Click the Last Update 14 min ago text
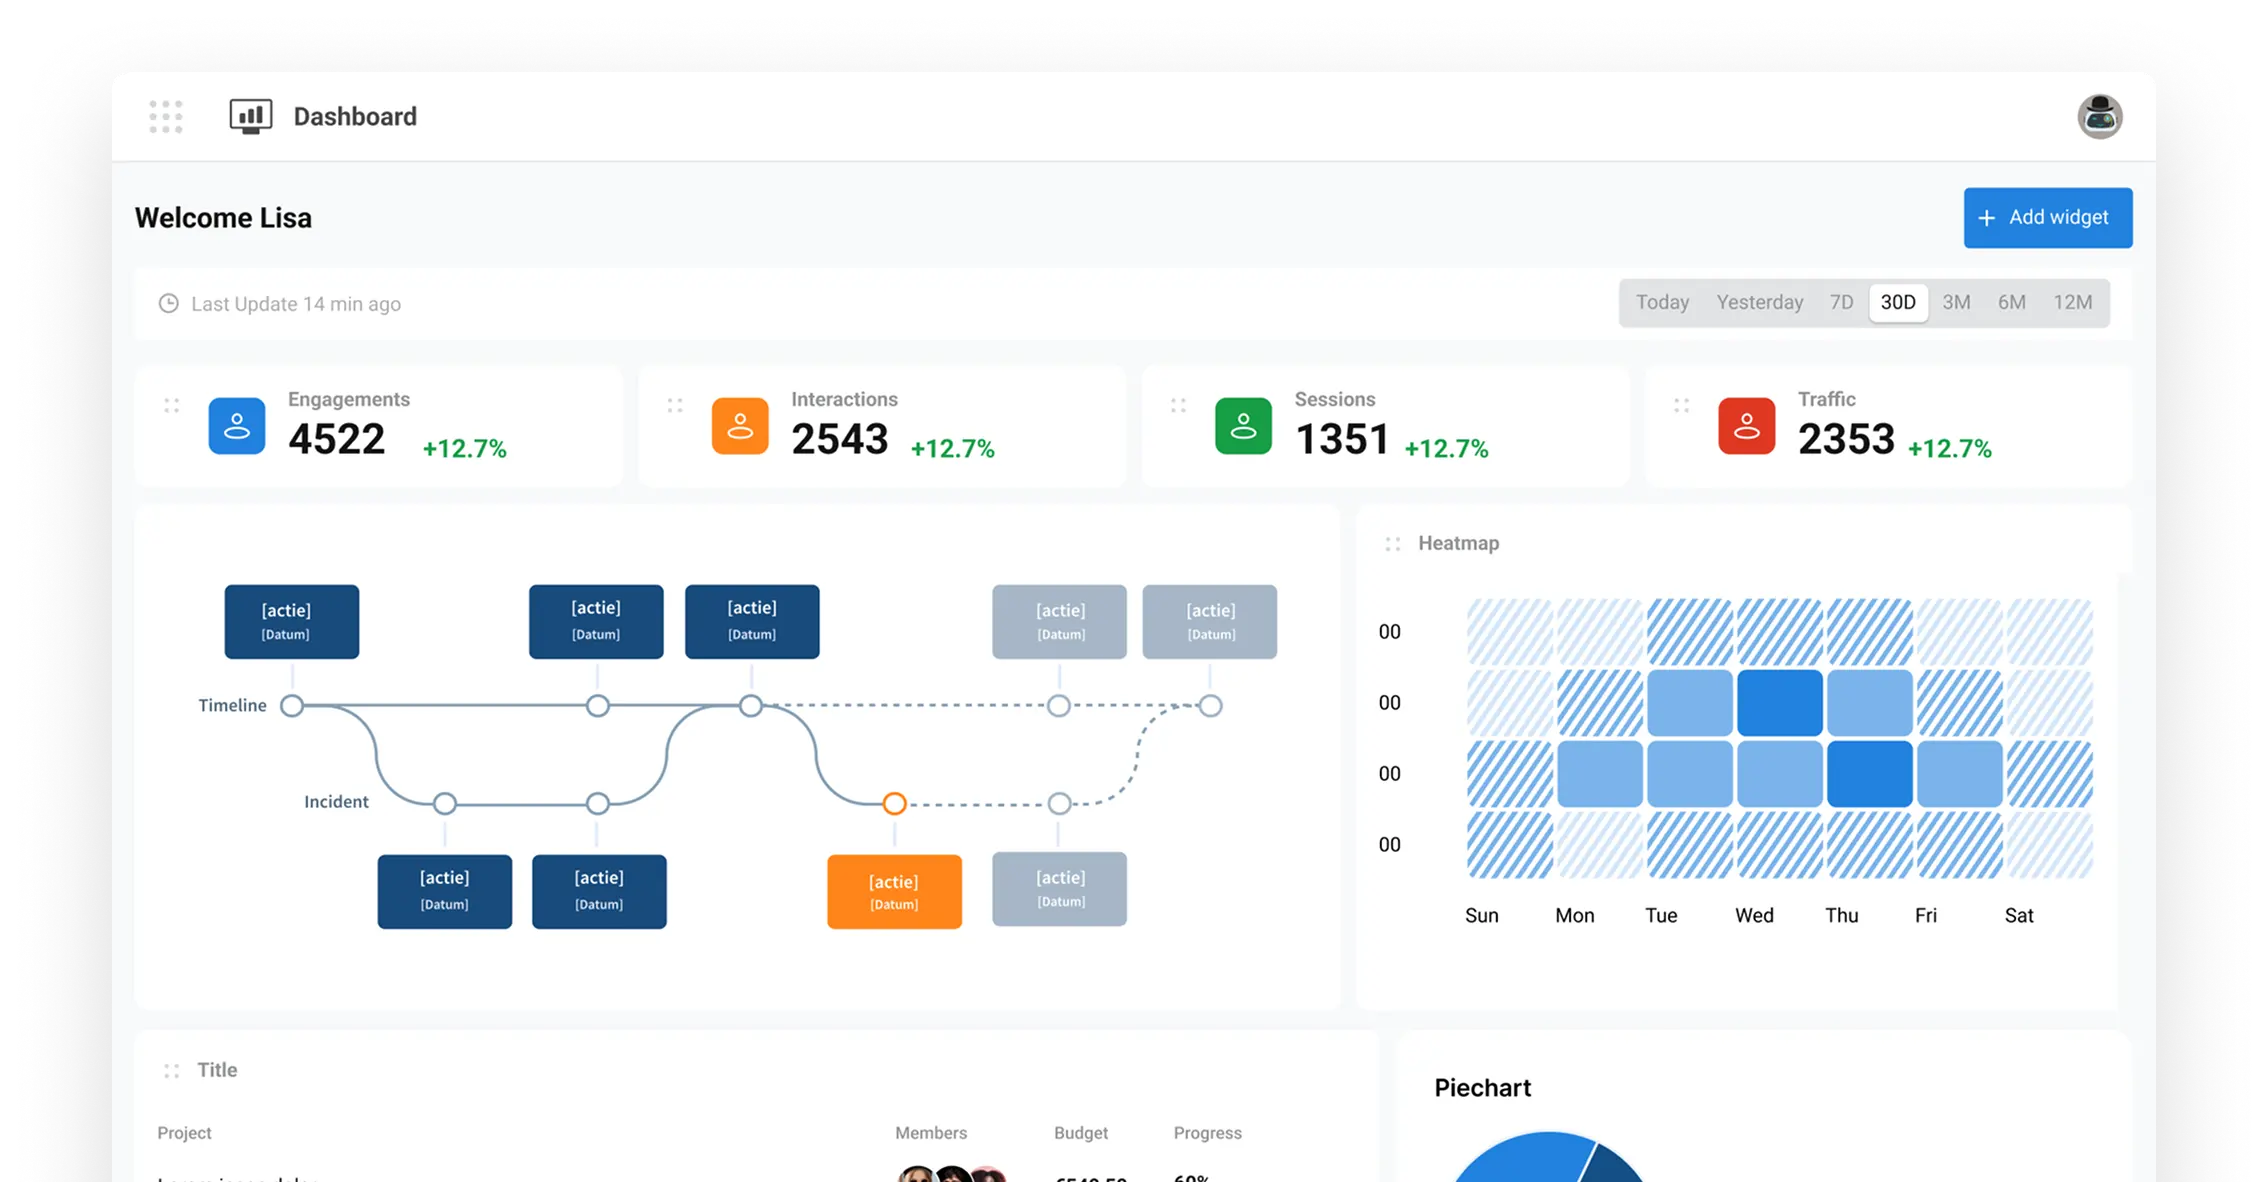 tap(296, 304)
